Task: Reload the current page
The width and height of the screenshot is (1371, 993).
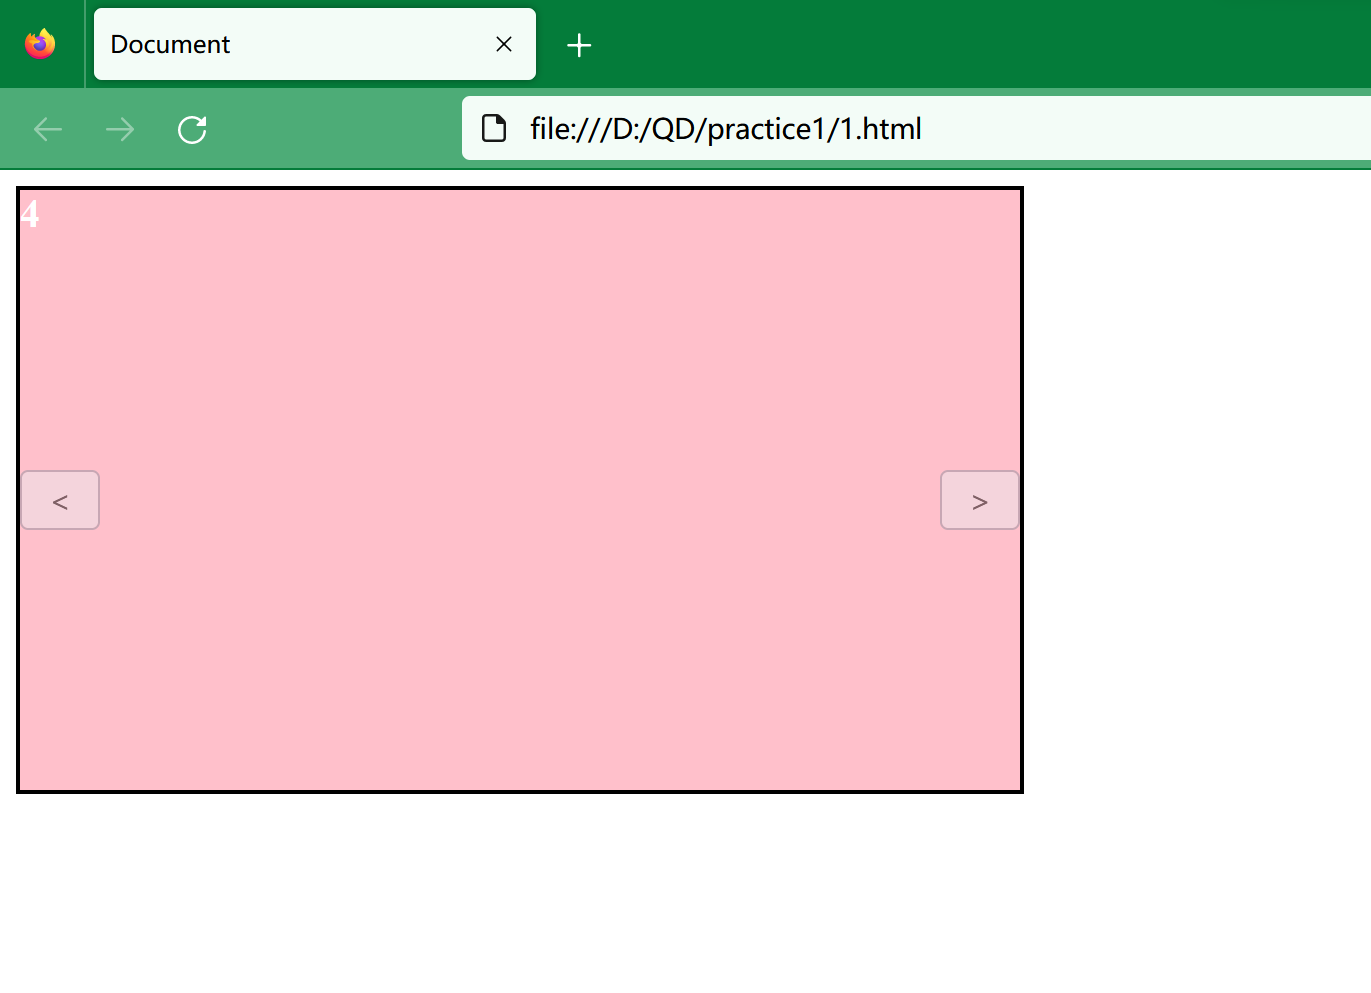Action: [x=192, y=129]
